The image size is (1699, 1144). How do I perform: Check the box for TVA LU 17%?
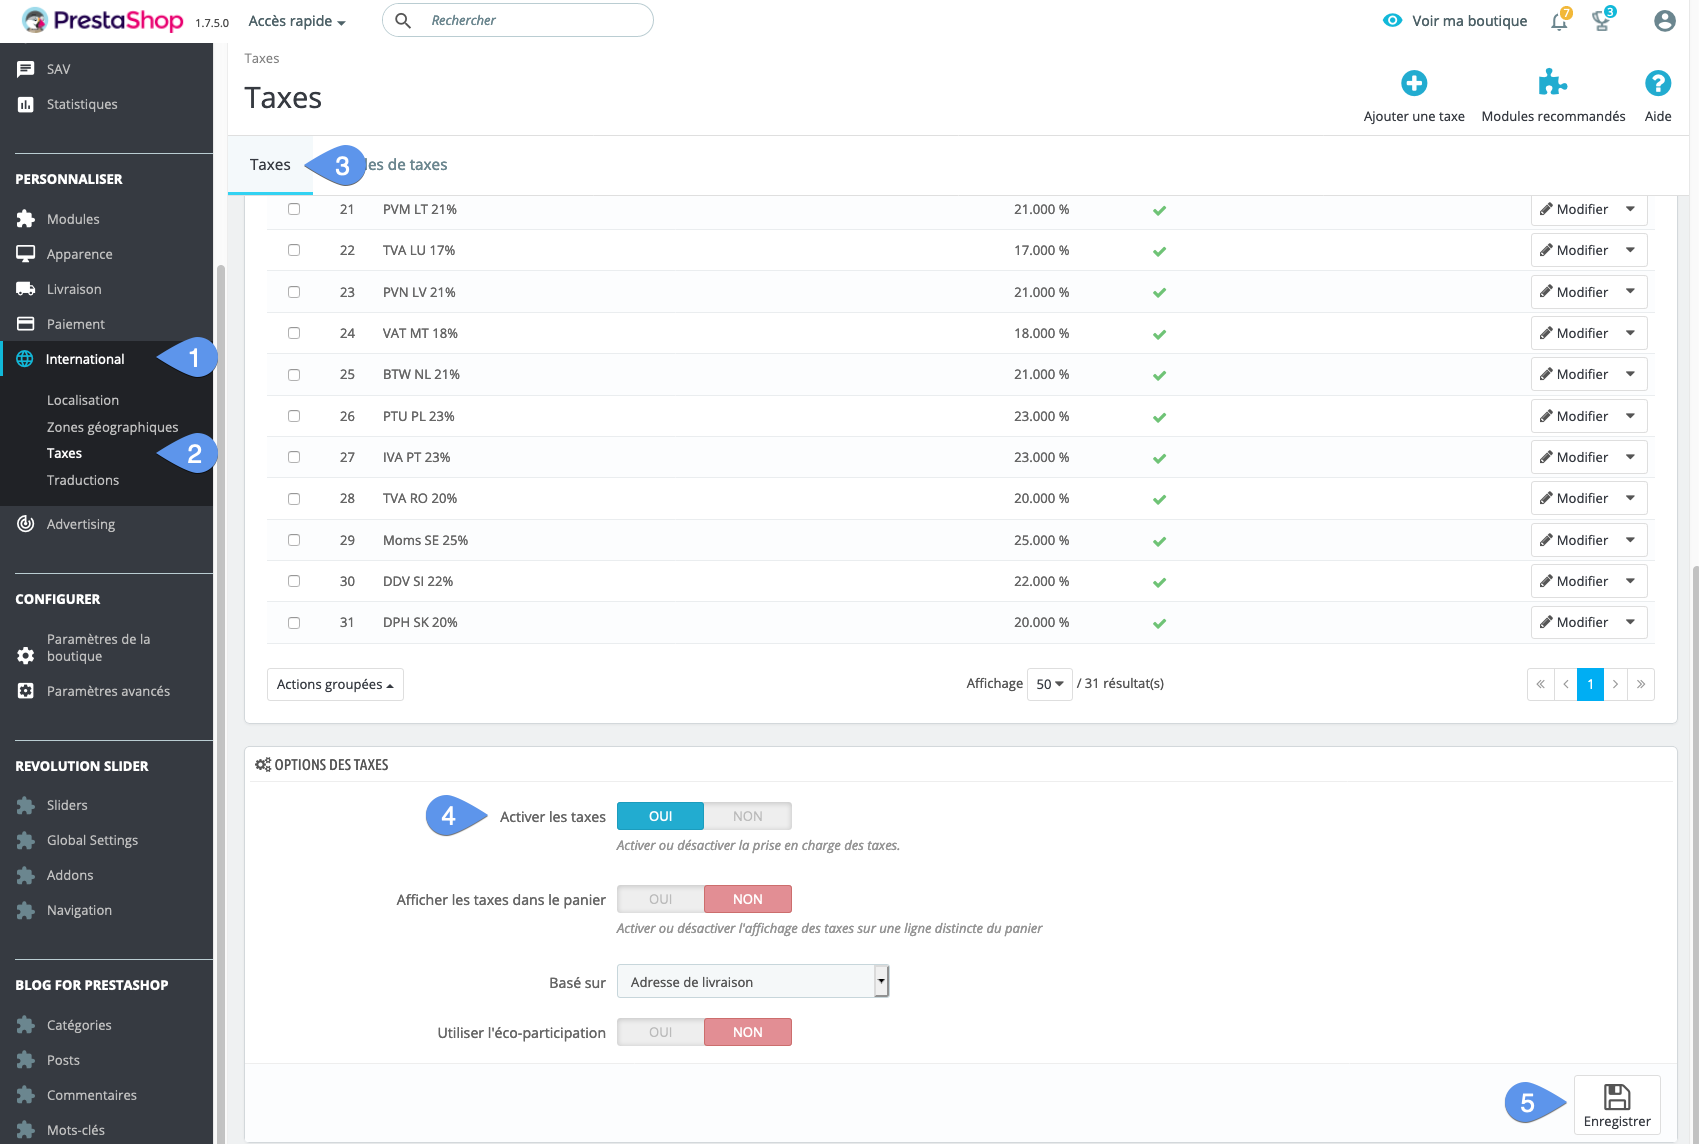tap(294, 250)
